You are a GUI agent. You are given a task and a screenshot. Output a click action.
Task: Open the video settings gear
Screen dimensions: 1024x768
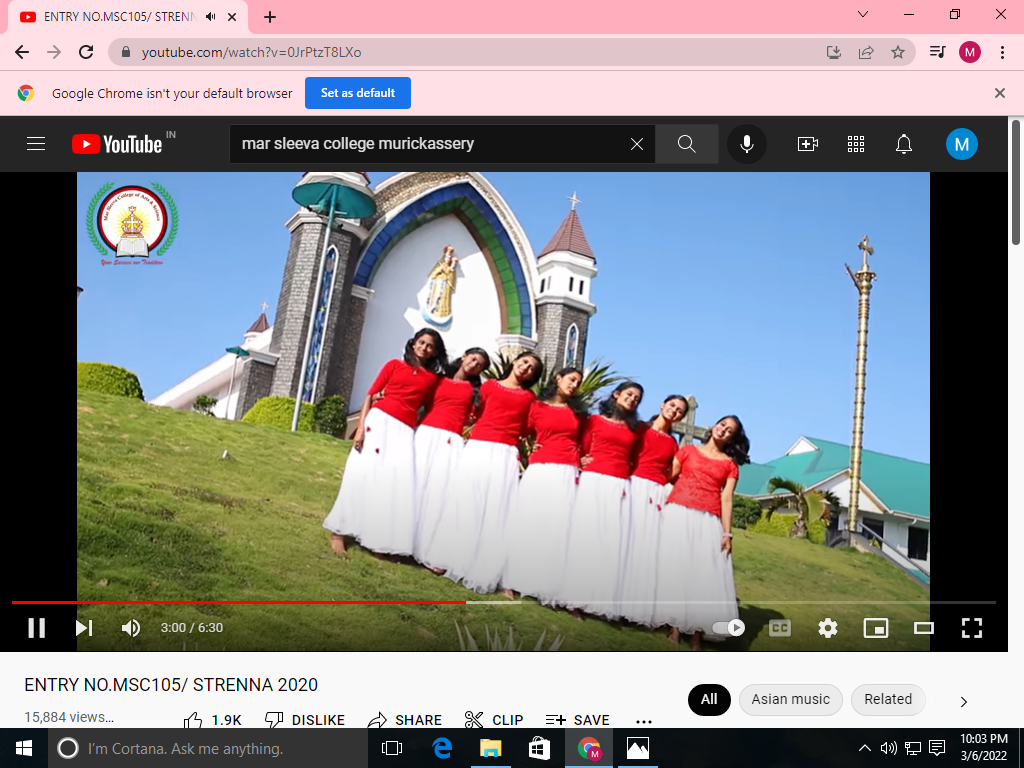(x=828, y=628)
